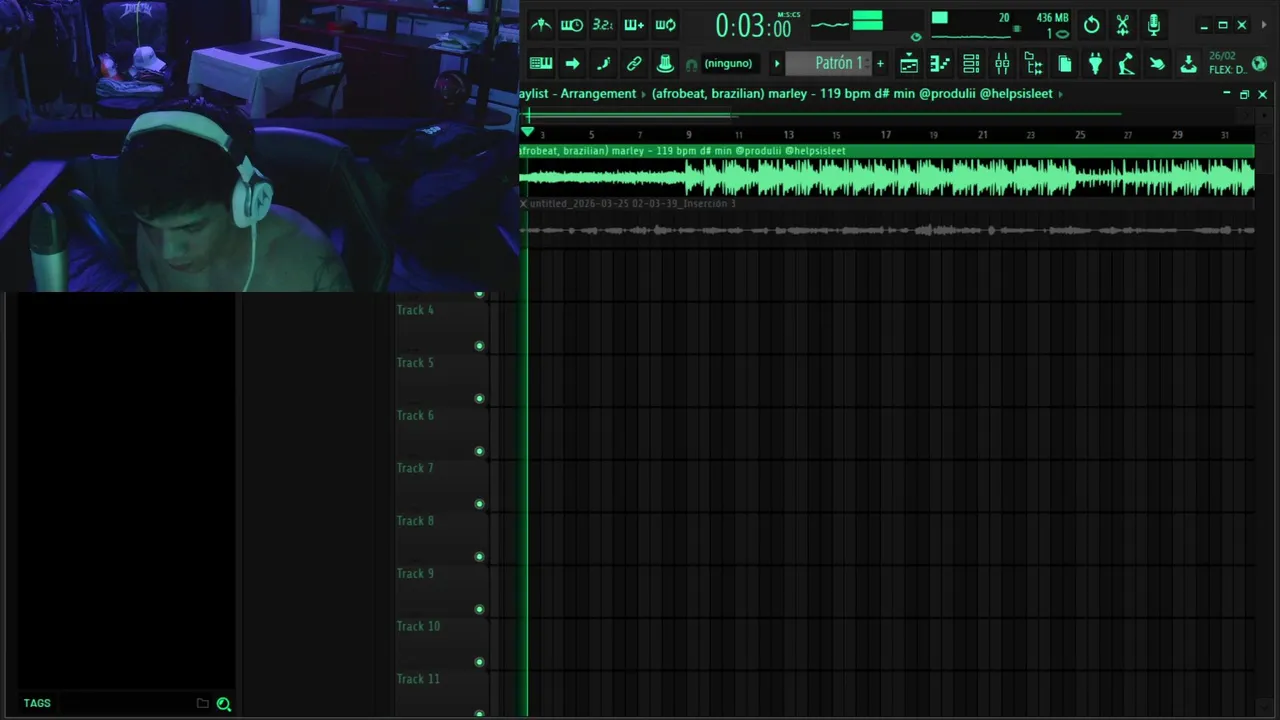The width and height of the screenshot is (1280, 720).
Task: Toggle the 3-2-1 recording countdown
Action: point(603,25)
